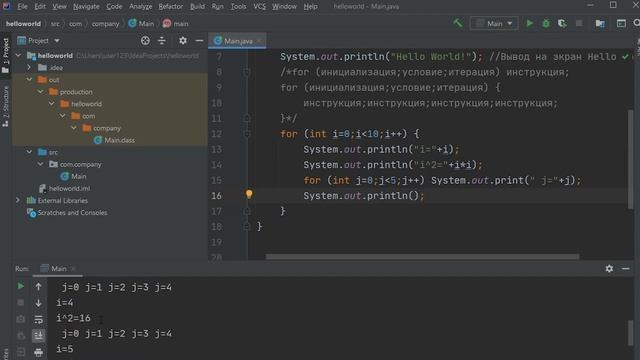Click line number 13 in gutter
This screenshot has height=360, width=640.
(217, 149)
